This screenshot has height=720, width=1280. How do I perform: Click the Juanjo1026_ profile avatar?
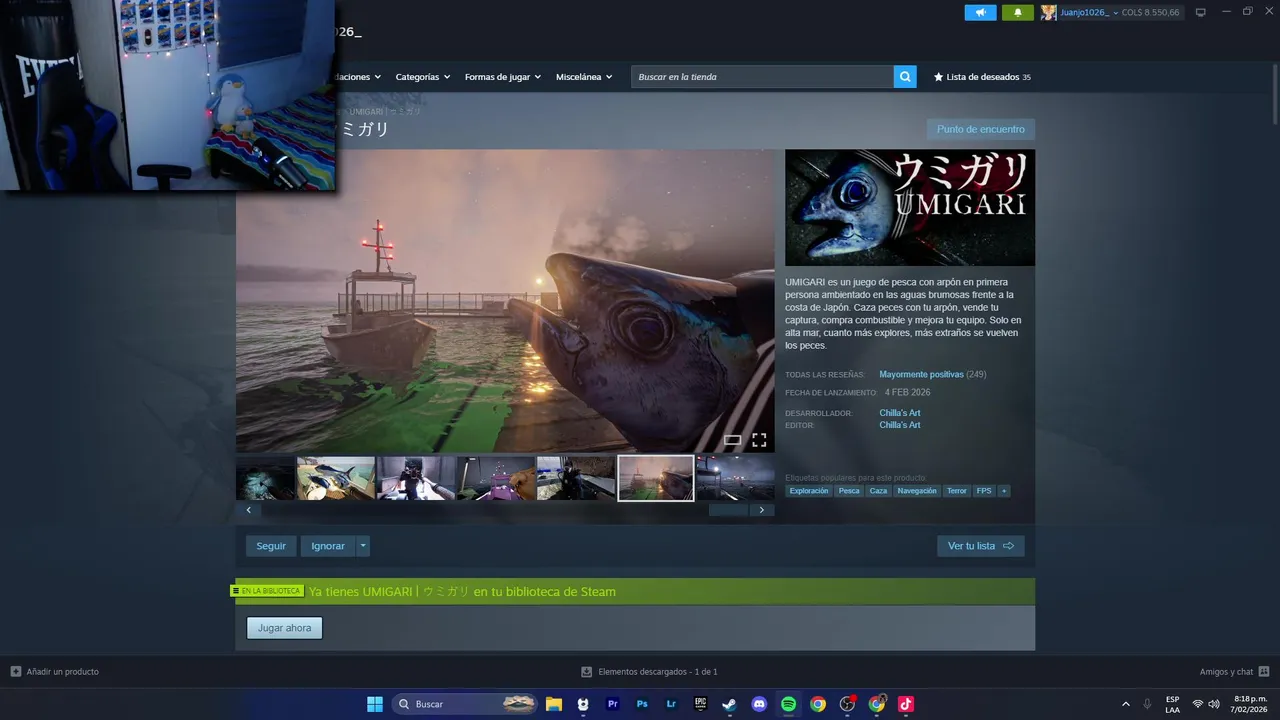(1049, 12)
